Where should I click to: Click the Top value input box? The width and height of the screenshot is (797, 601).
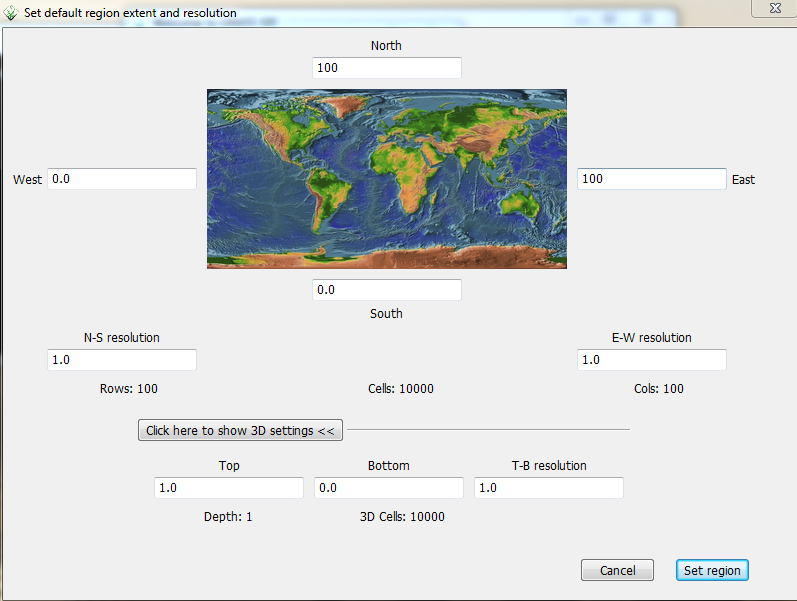(x=228, y=488)
